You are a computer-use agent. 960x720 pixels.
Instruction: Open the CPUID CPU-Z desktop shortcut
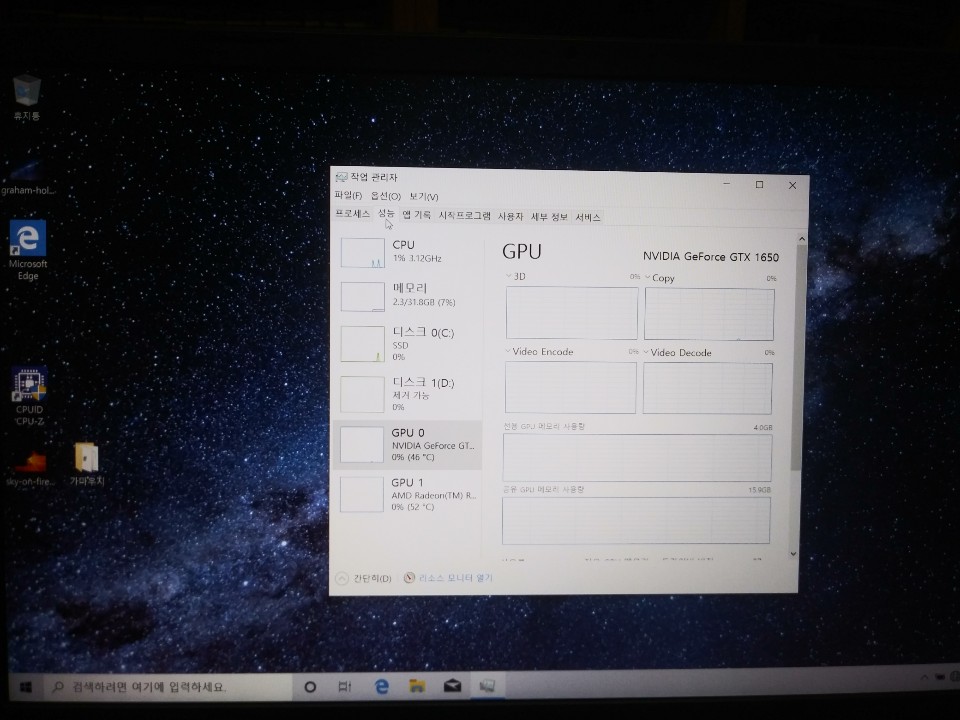click(29, 396)
